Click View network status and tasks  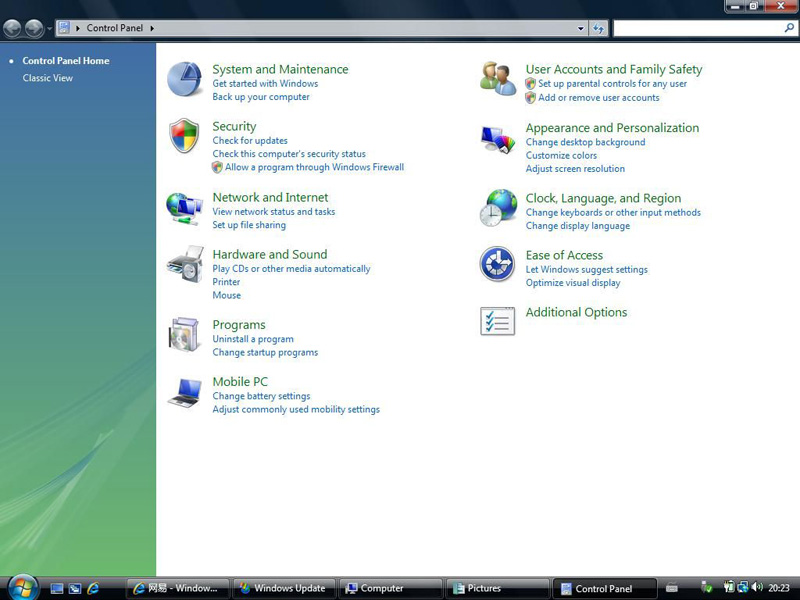[x=273, y=211]
